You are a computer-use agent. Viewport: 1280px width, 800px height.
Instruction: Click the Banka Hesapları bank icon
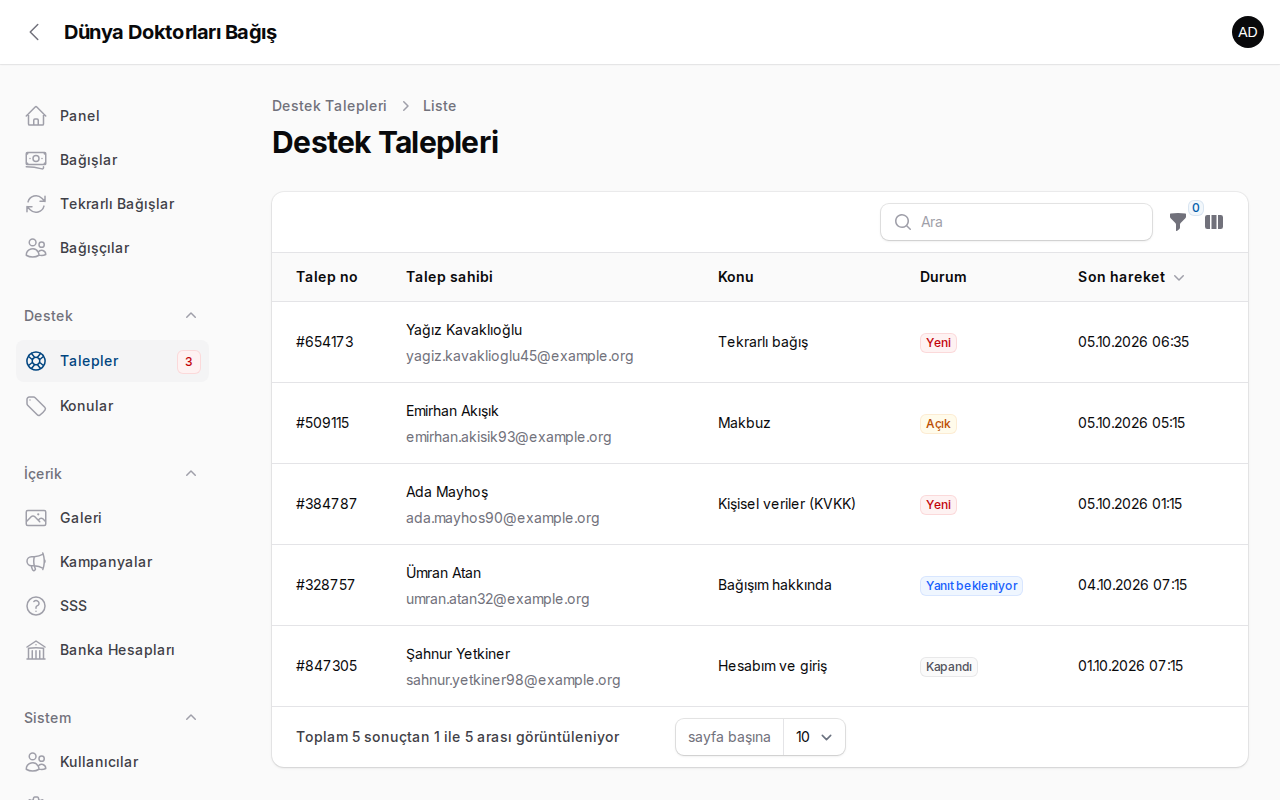(36, 650)
